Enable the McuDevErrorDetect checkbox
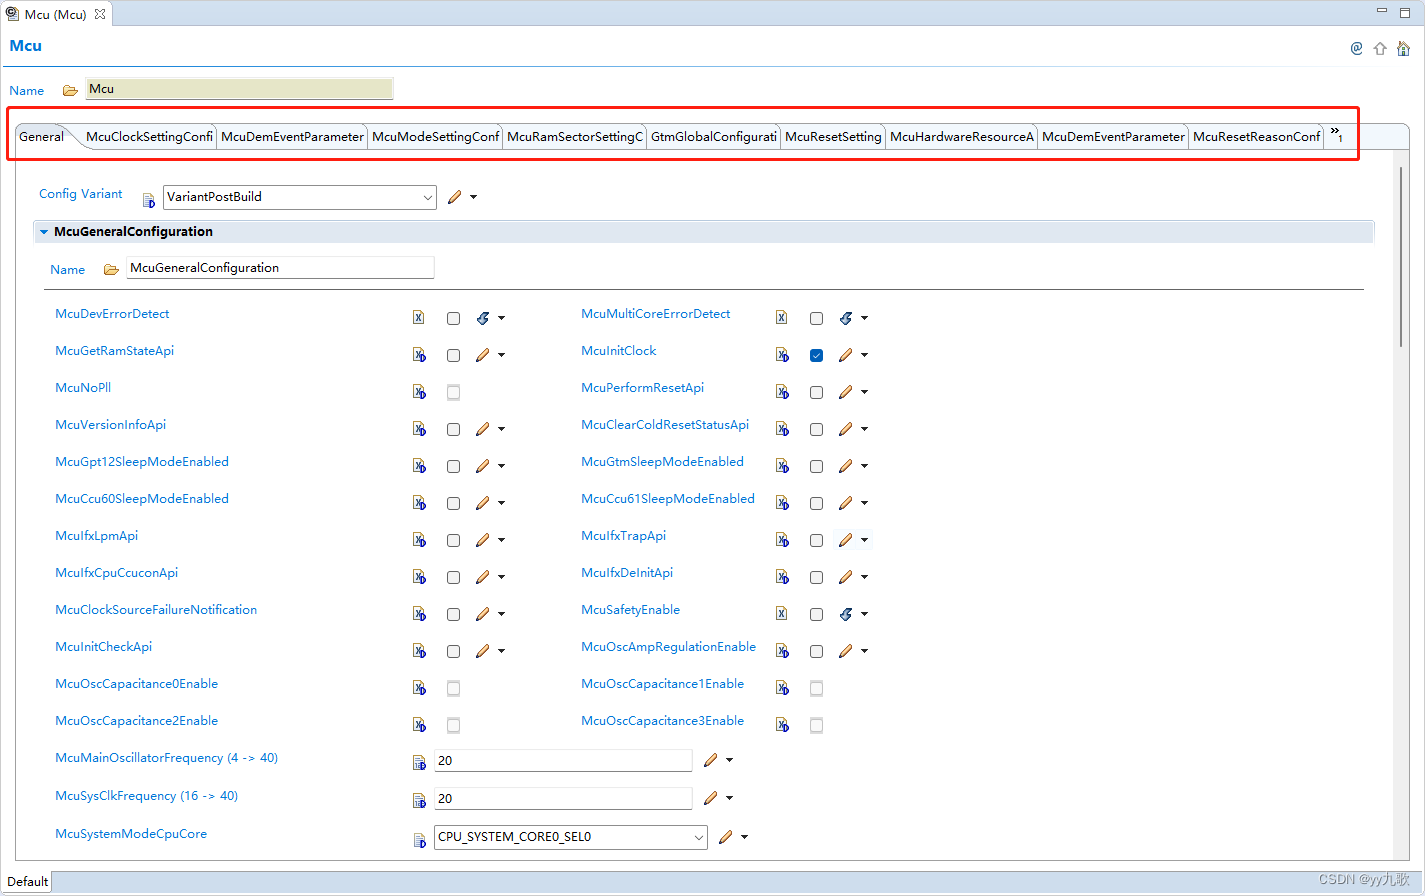1425x896 pixels. [453, 318]
